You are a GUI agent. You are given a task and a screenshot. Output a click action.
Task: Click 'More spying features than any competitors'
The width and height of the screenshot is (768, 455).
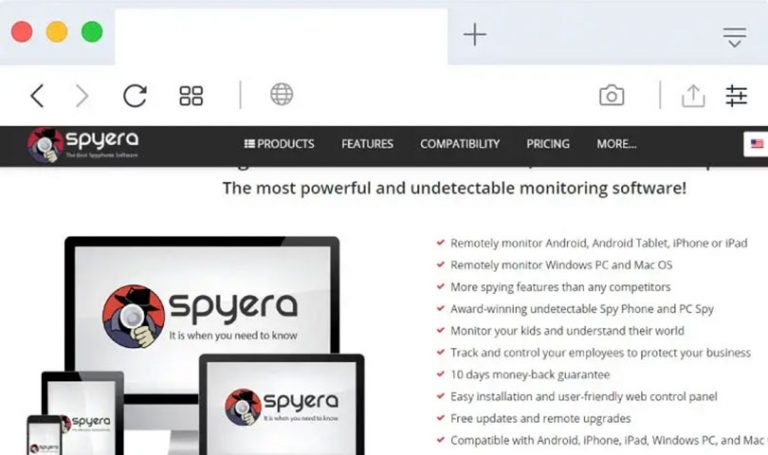pyautogui.click(x=560, y=287)
